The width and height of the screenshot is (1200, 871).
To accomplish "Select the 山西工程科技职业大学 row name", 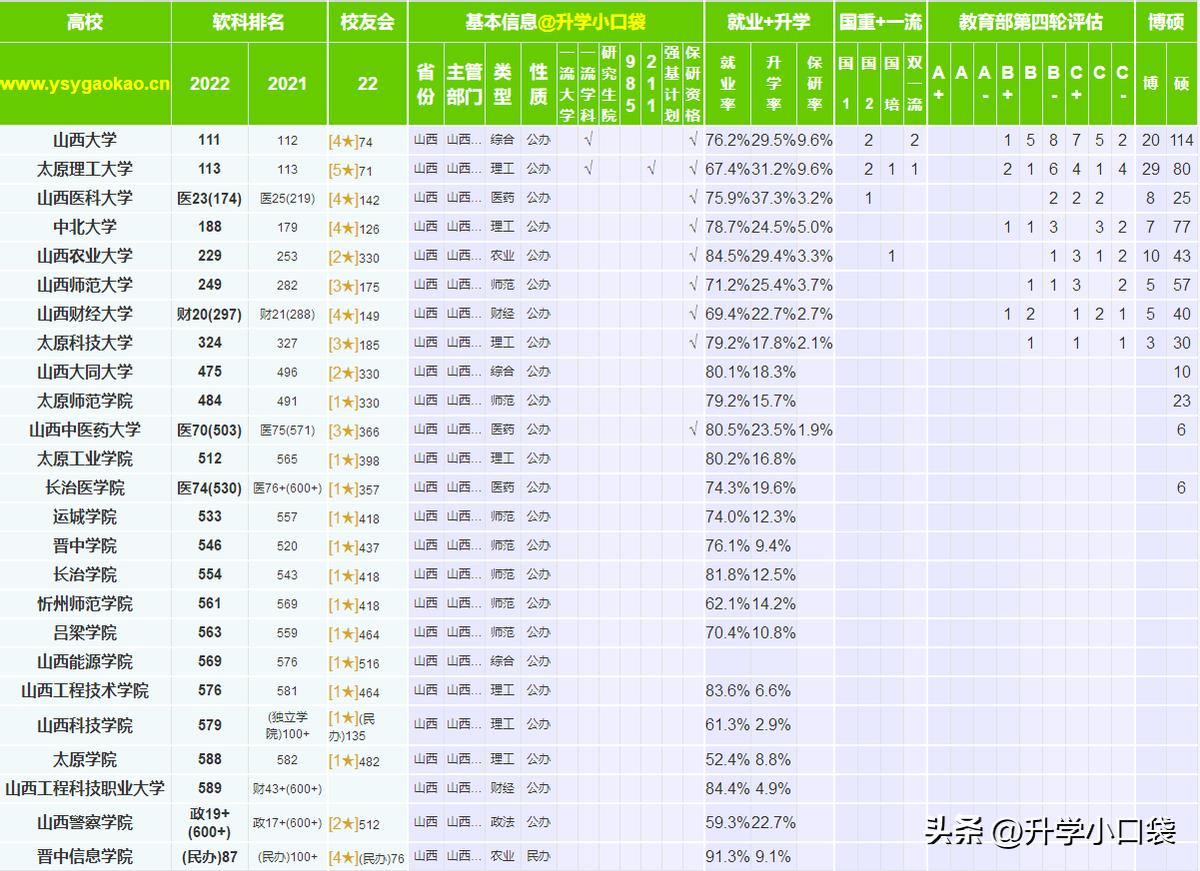I will 85,788.
